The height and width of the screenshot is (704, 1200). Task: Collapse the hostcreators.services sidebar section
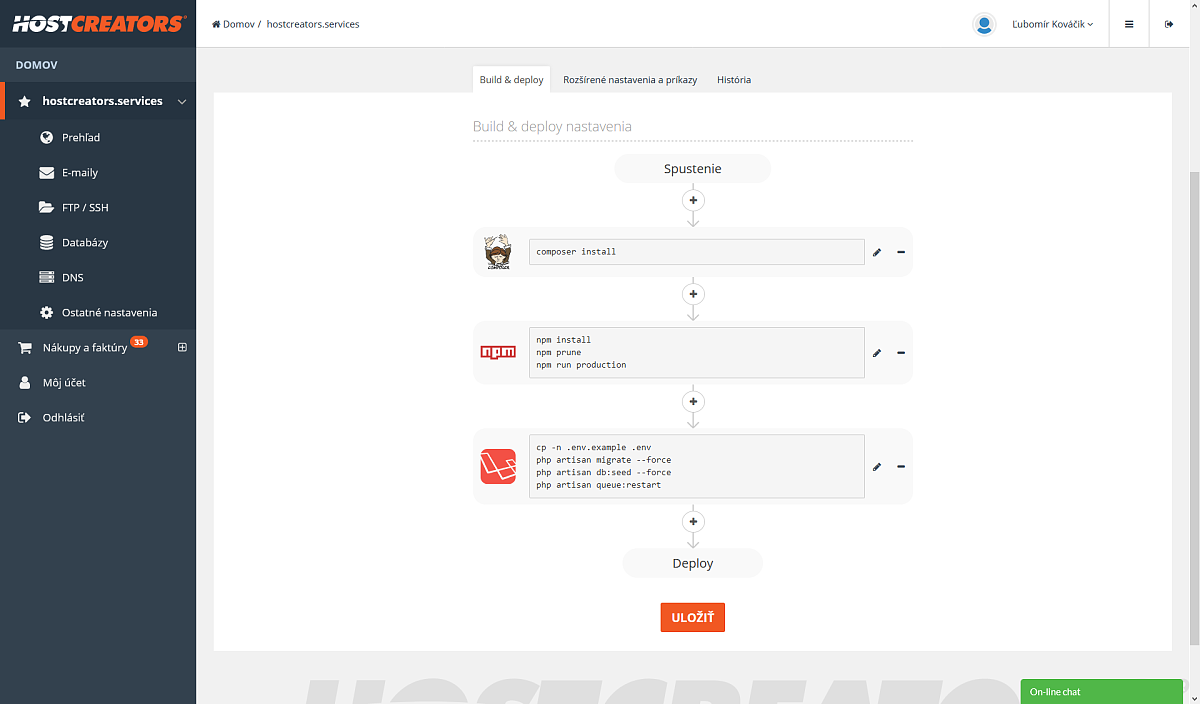coord(182,102)
